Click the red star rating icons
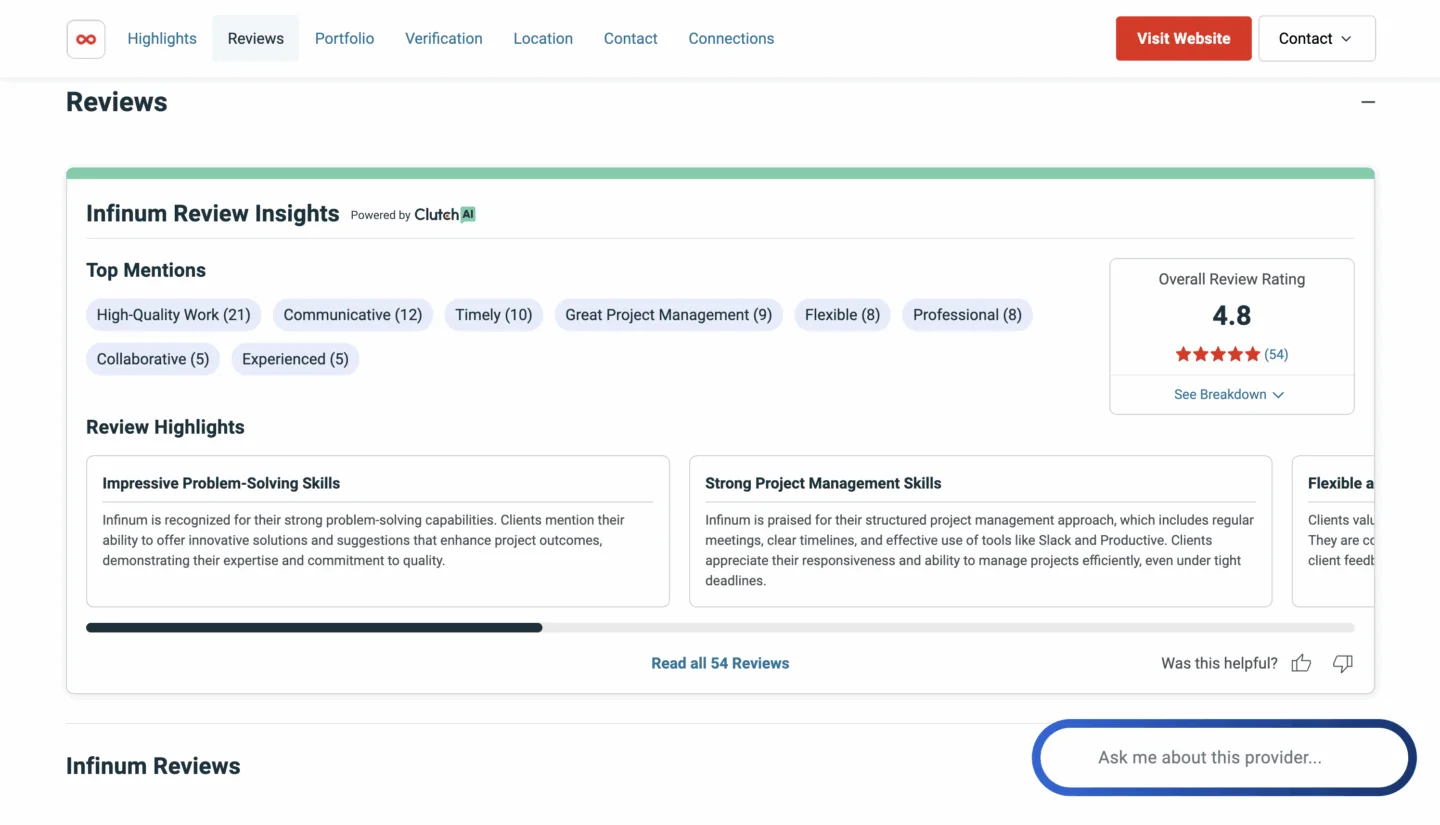Screen dimensions: 1440x825 (x=1217, y=354)
